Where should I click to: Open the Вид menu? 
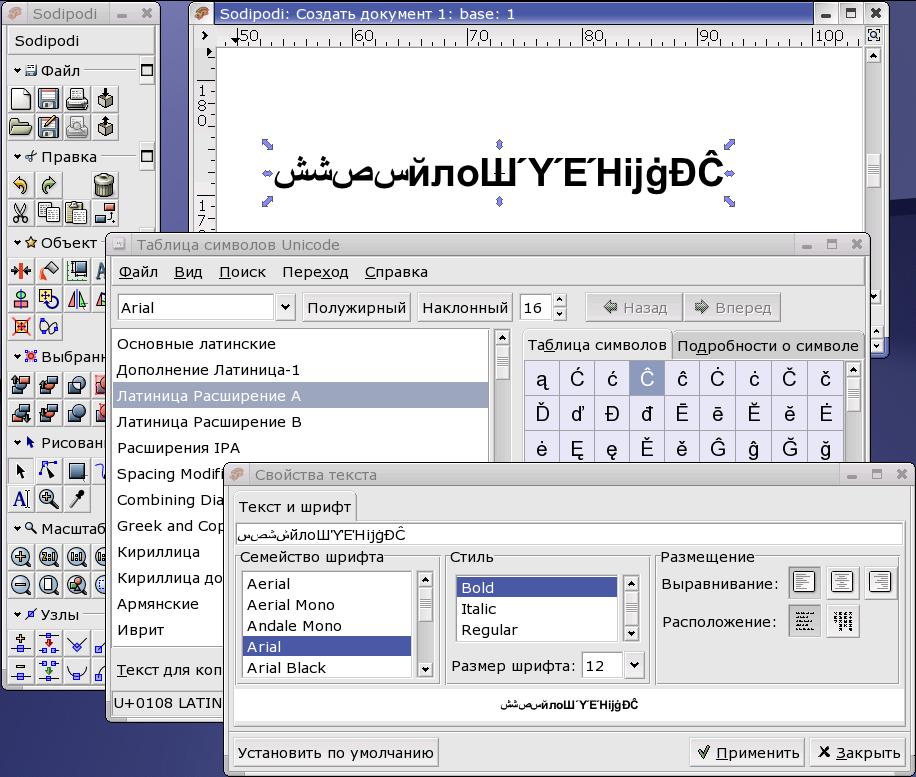[188, 272]
